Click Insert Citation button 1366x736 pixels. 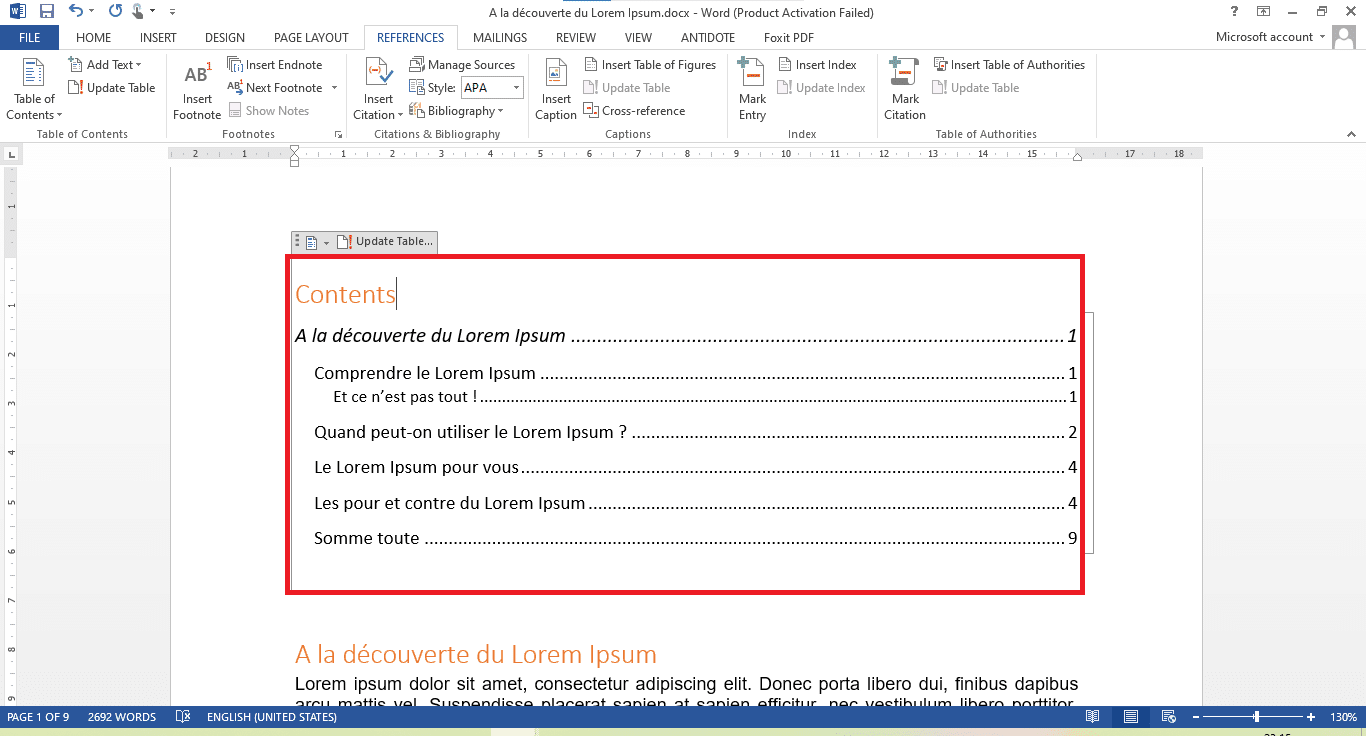(x=378, y=89)
